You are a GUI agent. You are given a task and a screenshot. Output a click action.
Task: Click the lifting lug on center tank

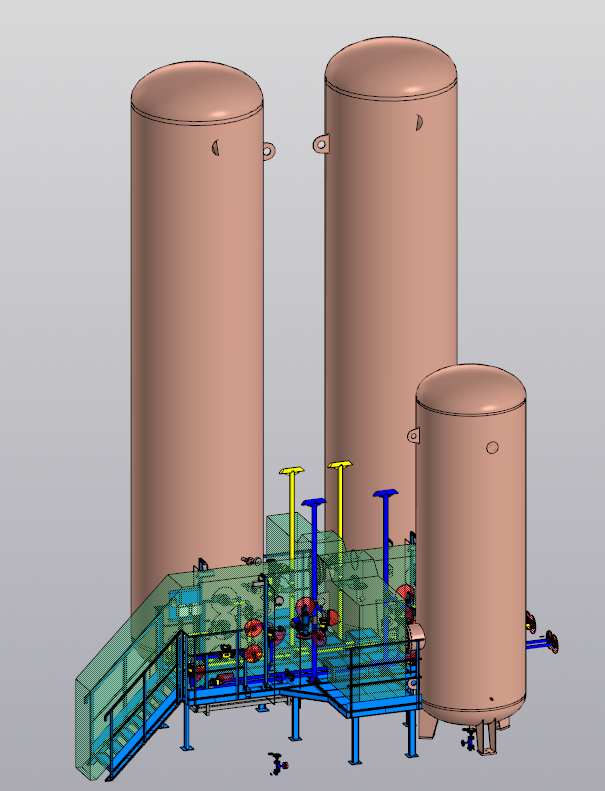pyautogui.click(x=321, y=144)
